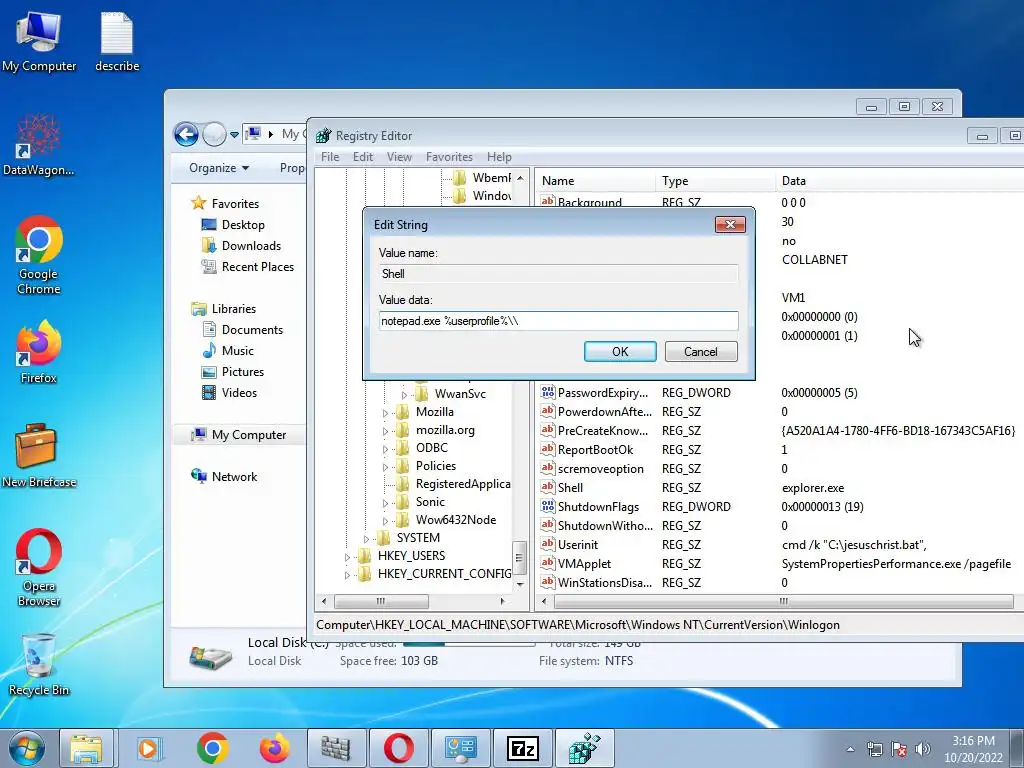Close the Edit String dialog
The image size is (1024, 768).
(730, 225)
